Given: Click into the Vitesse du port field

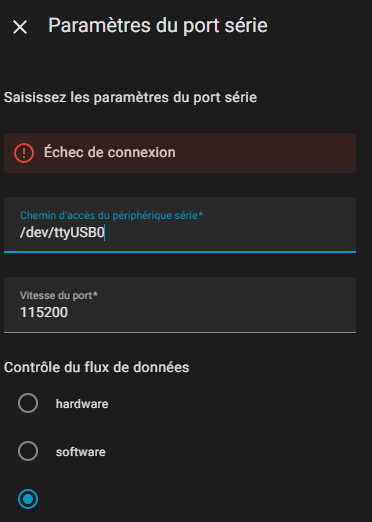Looking at the screenshot, I should 180,305.
